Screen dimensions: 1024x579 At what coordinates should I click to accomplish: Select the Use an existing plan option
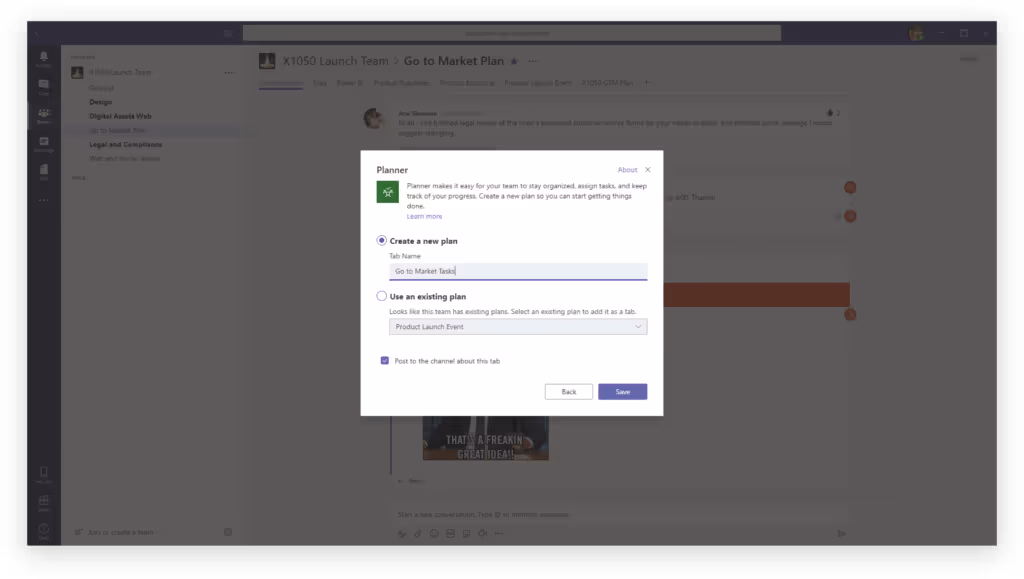(x=381, y=296)
